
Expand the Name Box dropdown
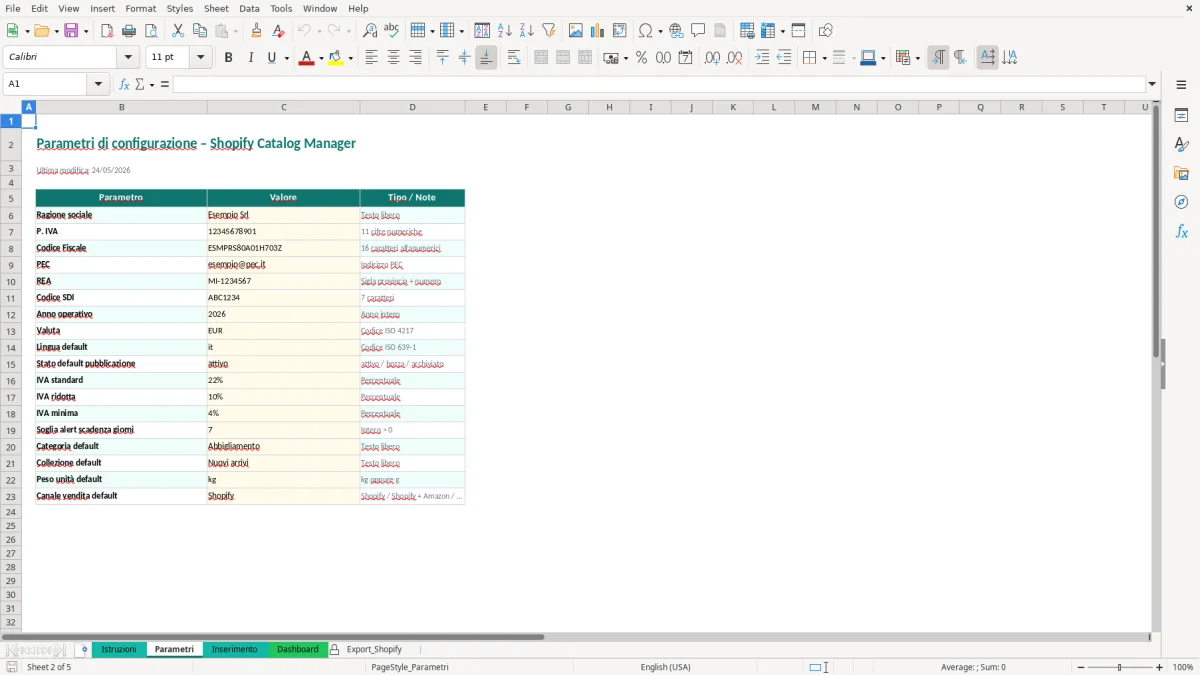pos(99,84)
